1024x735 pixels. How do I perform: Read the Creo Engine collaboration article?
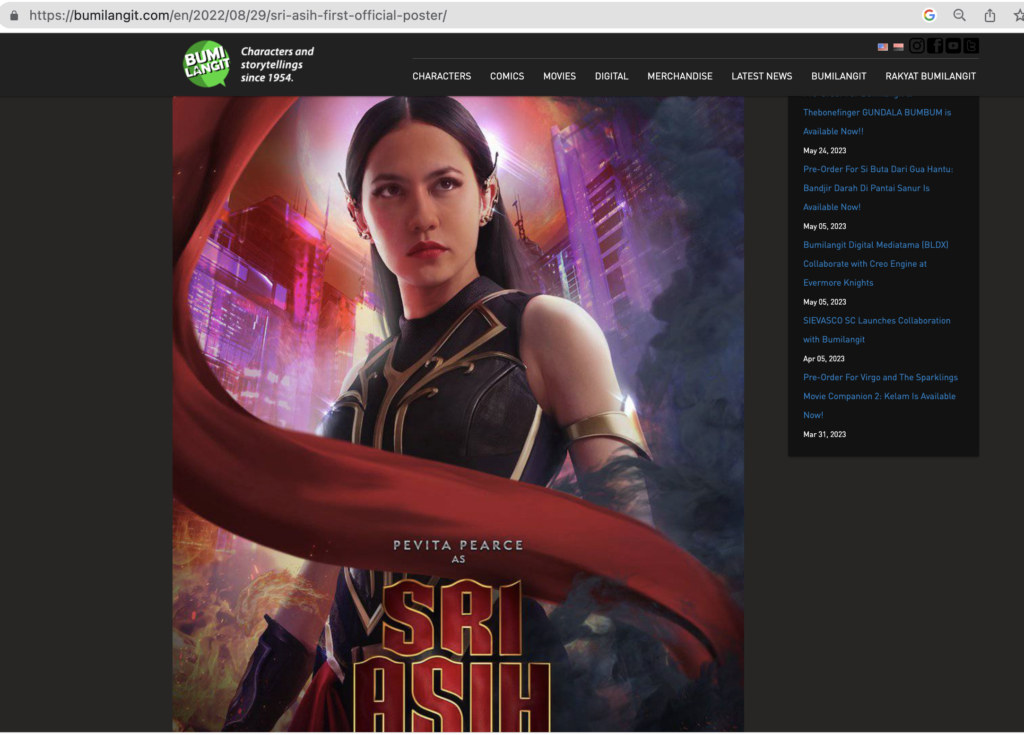pyautogui.click(x=876, y=264)
